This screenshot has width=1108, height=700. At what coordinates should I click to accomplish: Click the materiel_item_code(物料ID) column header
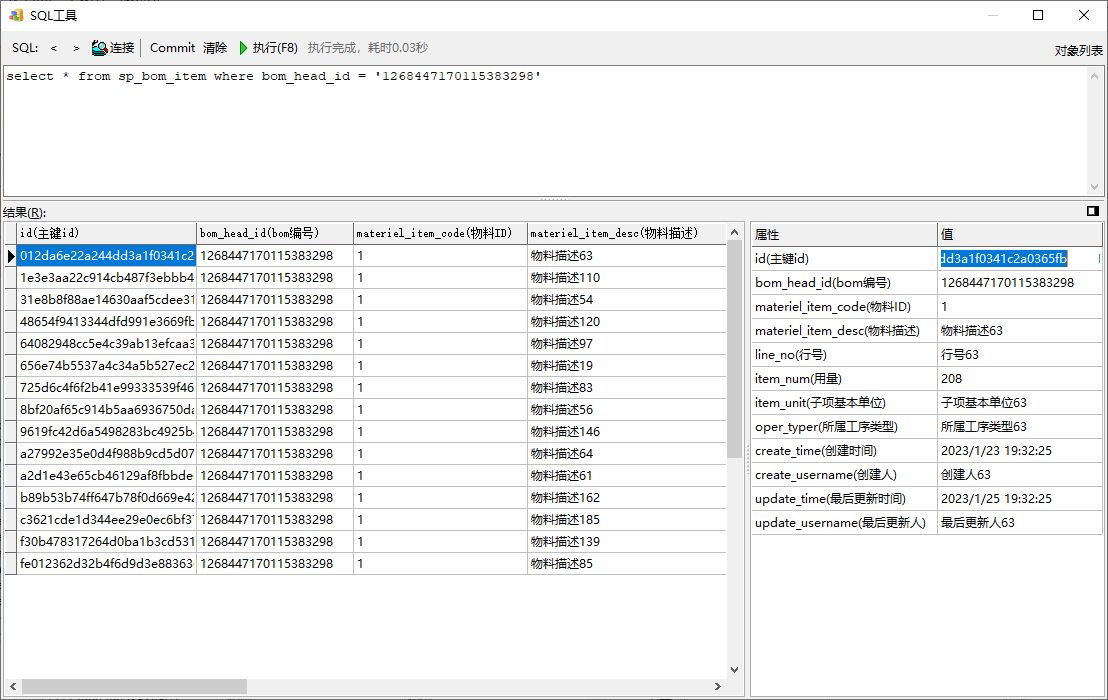[x=440, y=233]
